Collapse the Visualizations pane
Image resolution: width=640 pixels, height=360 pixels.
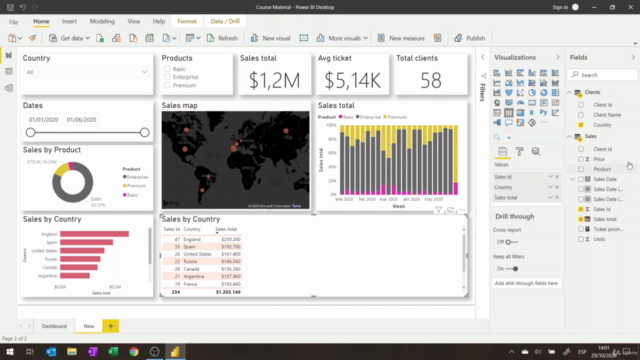pyautogui.click(x=558, y=58)
